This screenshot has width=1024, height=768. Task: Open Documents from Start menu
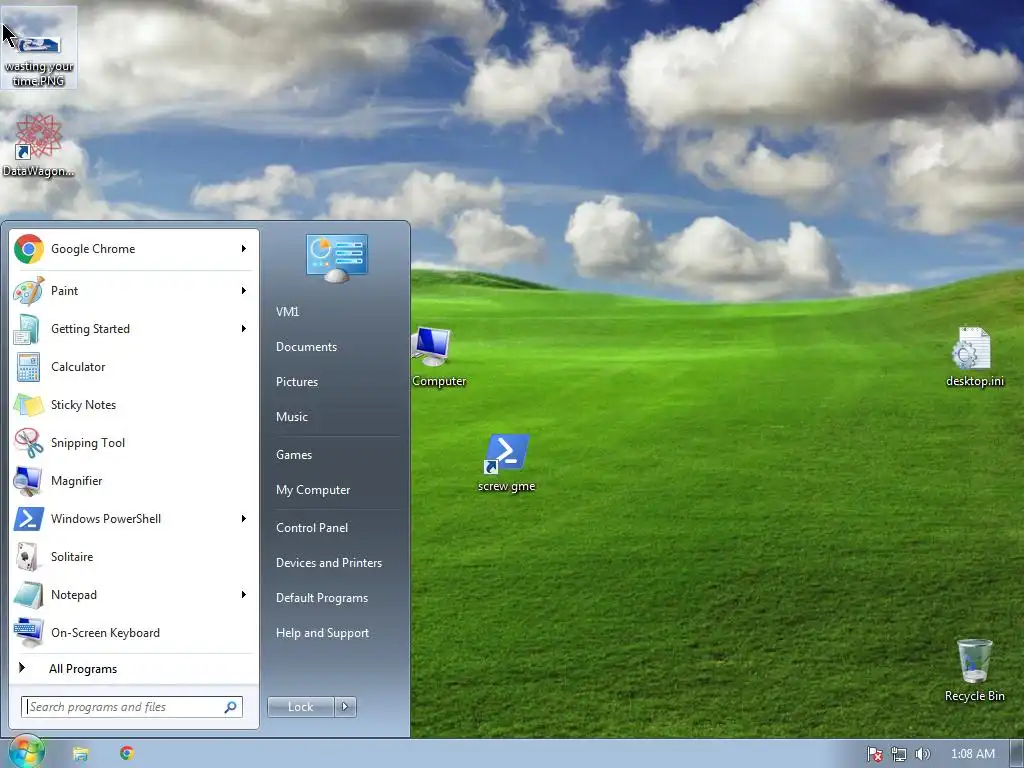click(x=336, y=347)
